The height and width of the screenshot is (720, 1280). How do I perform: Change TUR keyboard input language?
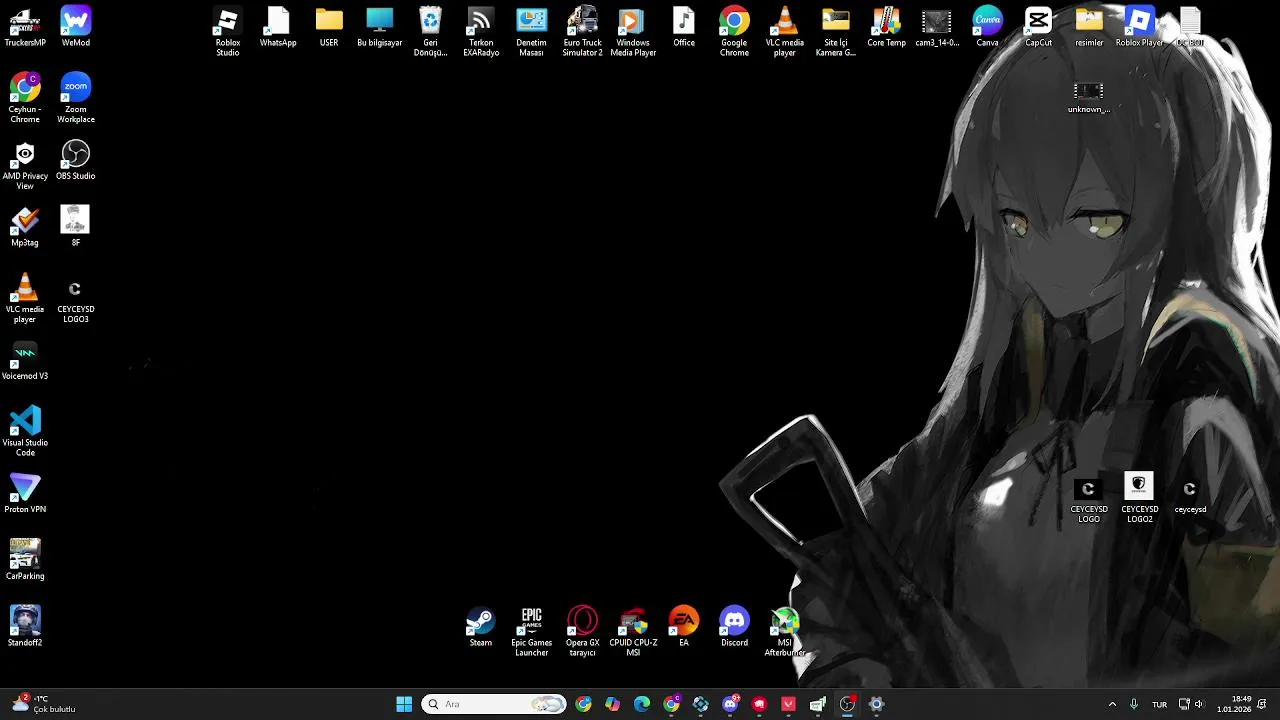[x=1160, y=704]
